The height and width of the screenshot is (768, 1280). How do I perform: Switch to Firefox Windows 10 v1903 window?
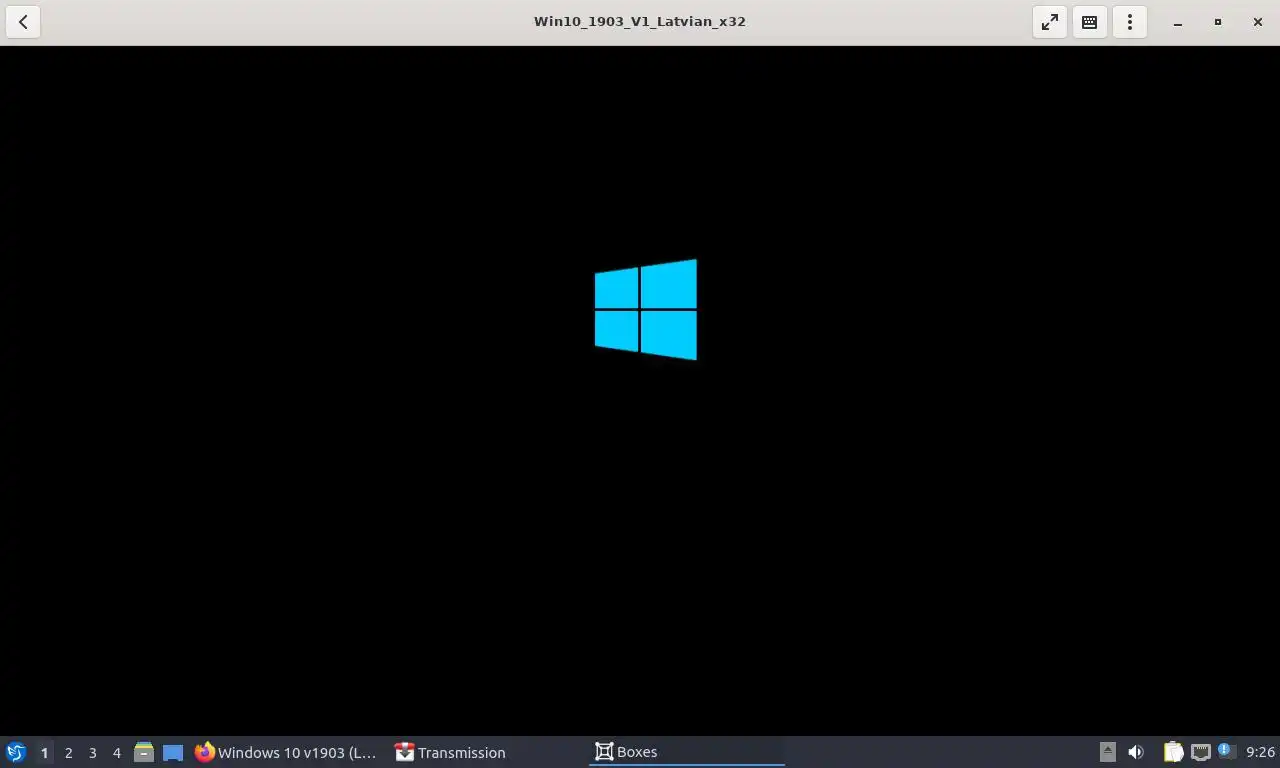coord(287,752)
